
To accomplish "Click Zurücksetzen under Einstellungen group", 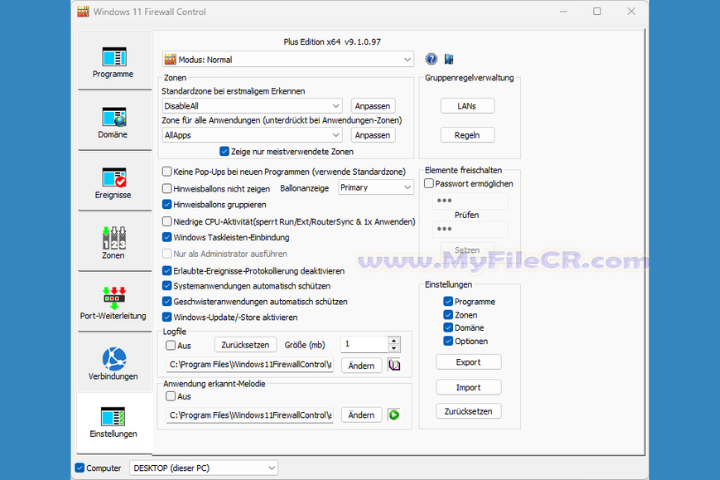I will coord(468,411).
